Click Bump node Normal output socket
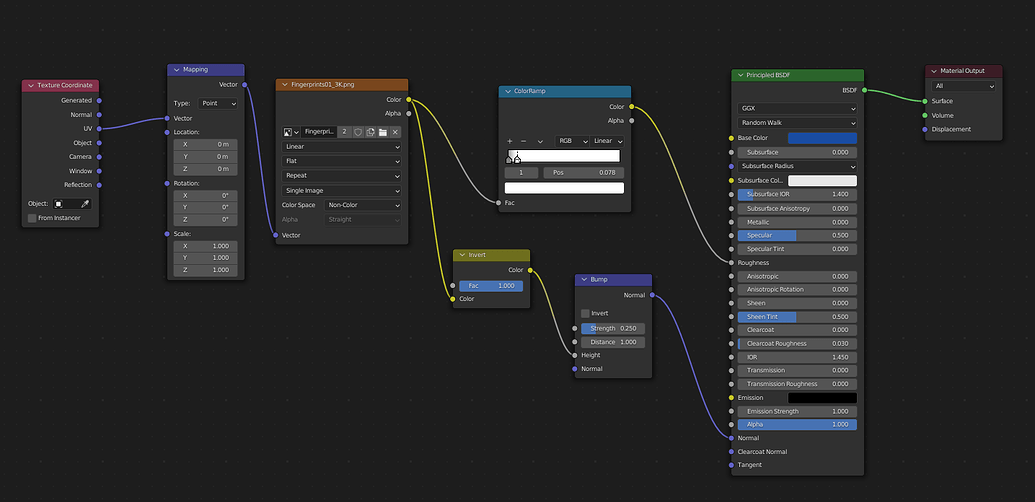The image size is (1035, 502). (652, 295)
